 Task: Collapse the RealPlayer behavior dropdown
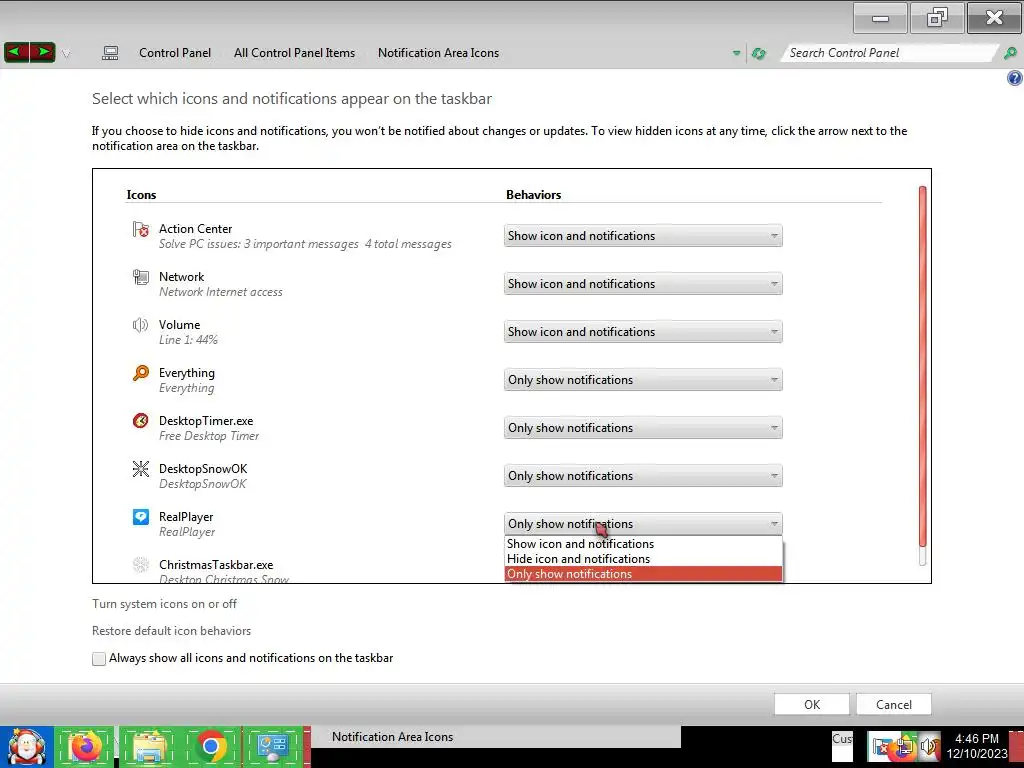[x=643, y=524]
